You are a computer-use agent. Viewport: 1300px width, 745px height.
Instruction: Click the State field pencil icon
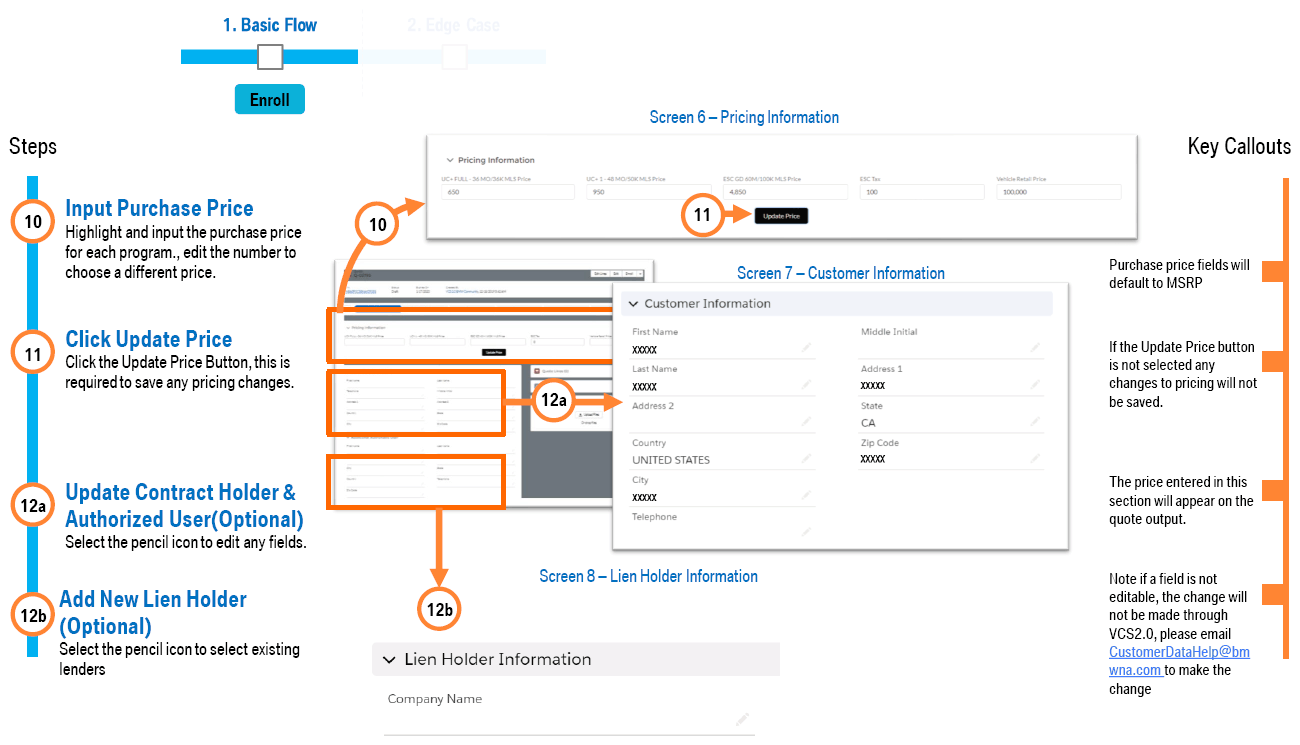coord(1035,423)
